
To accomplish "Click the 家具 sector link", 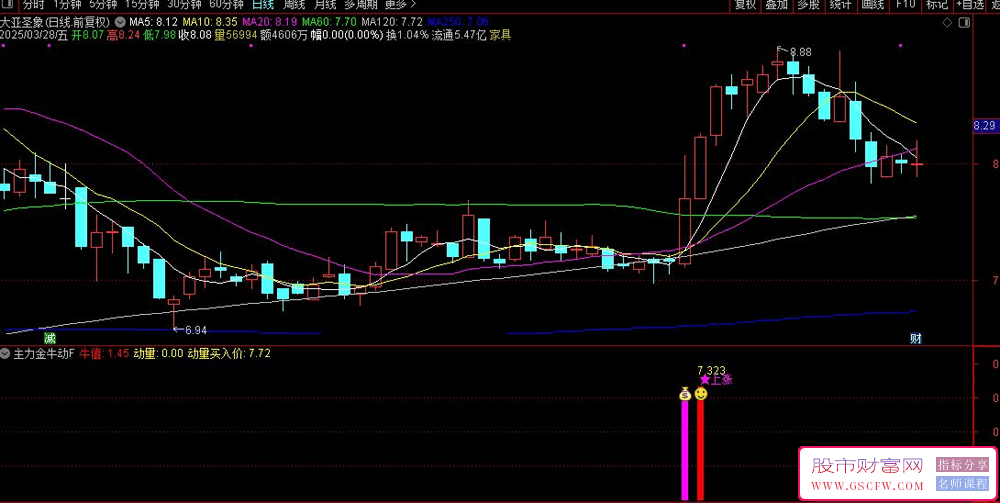I will click(500, 35).
